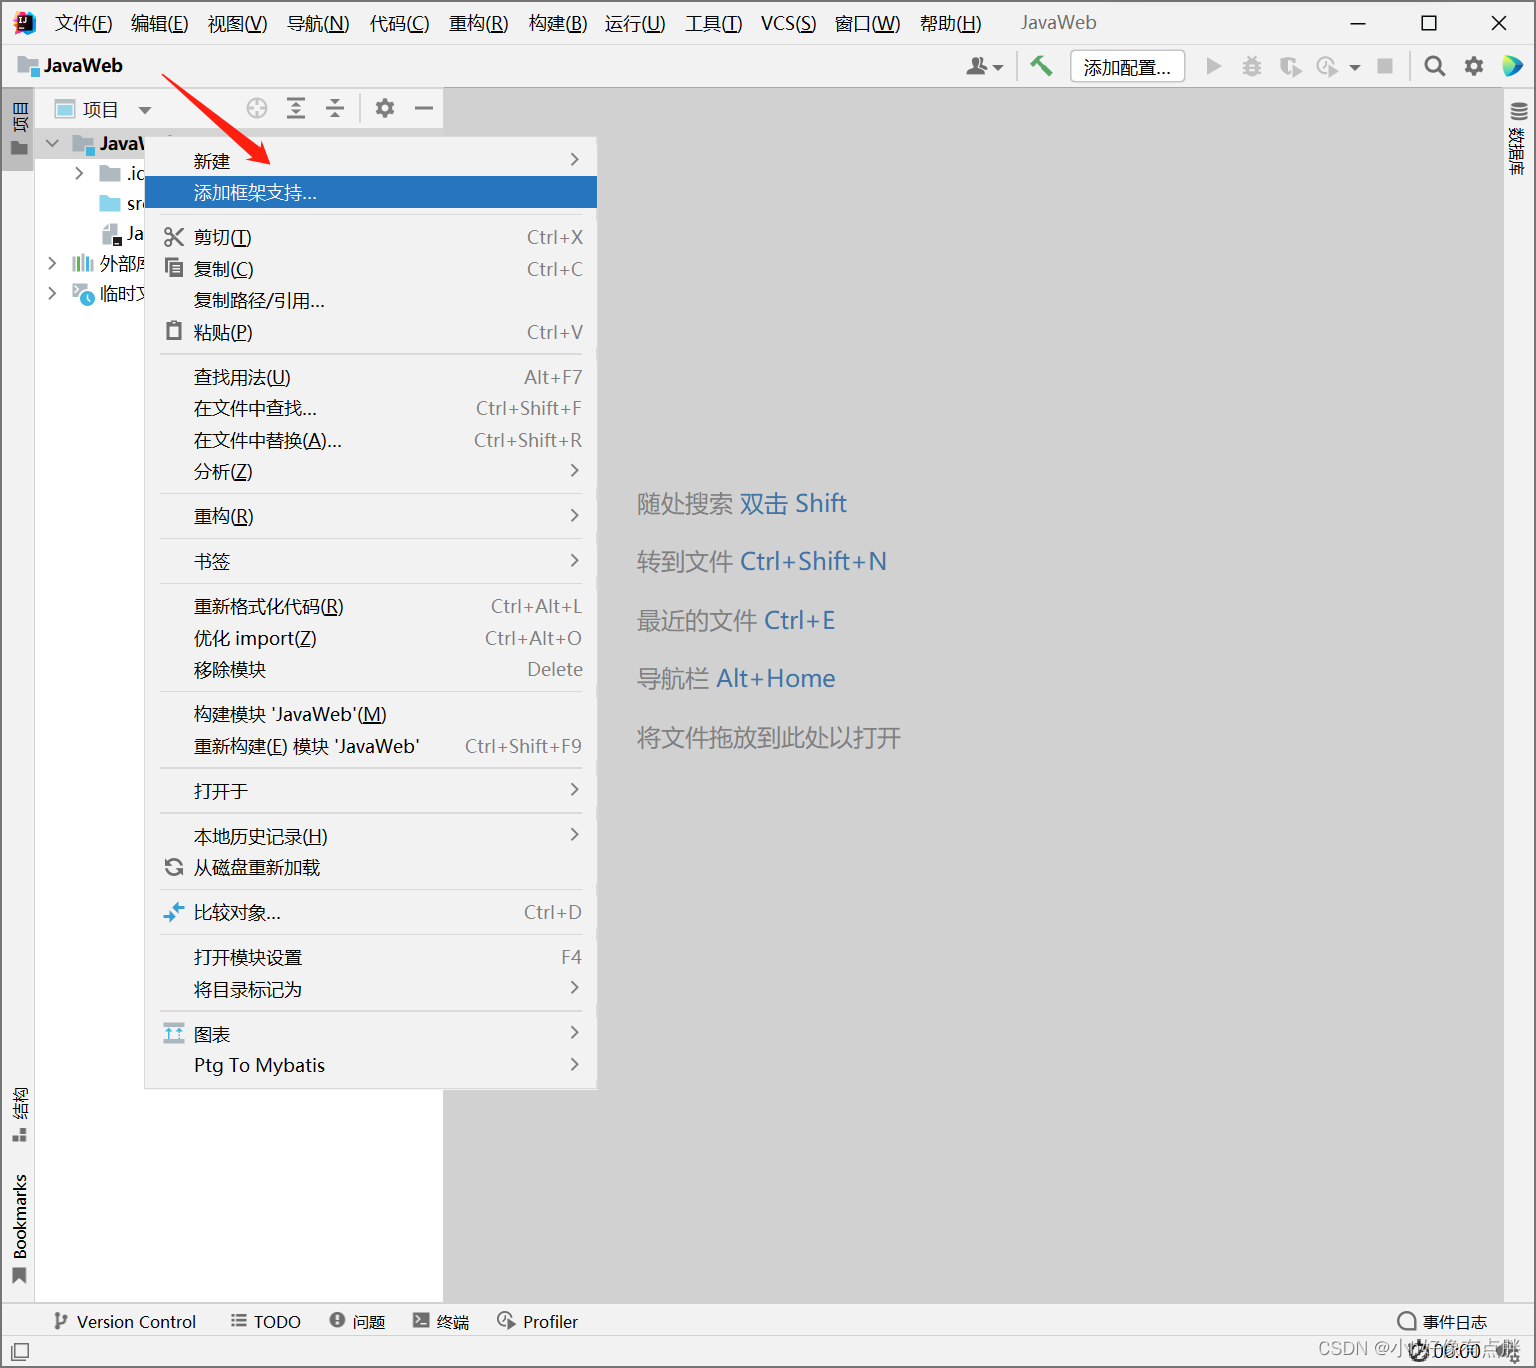Screen dimensions: 1536x1368
Task: Choose Find in Files (在文件中查找)
Action: (x=371, y=408)
